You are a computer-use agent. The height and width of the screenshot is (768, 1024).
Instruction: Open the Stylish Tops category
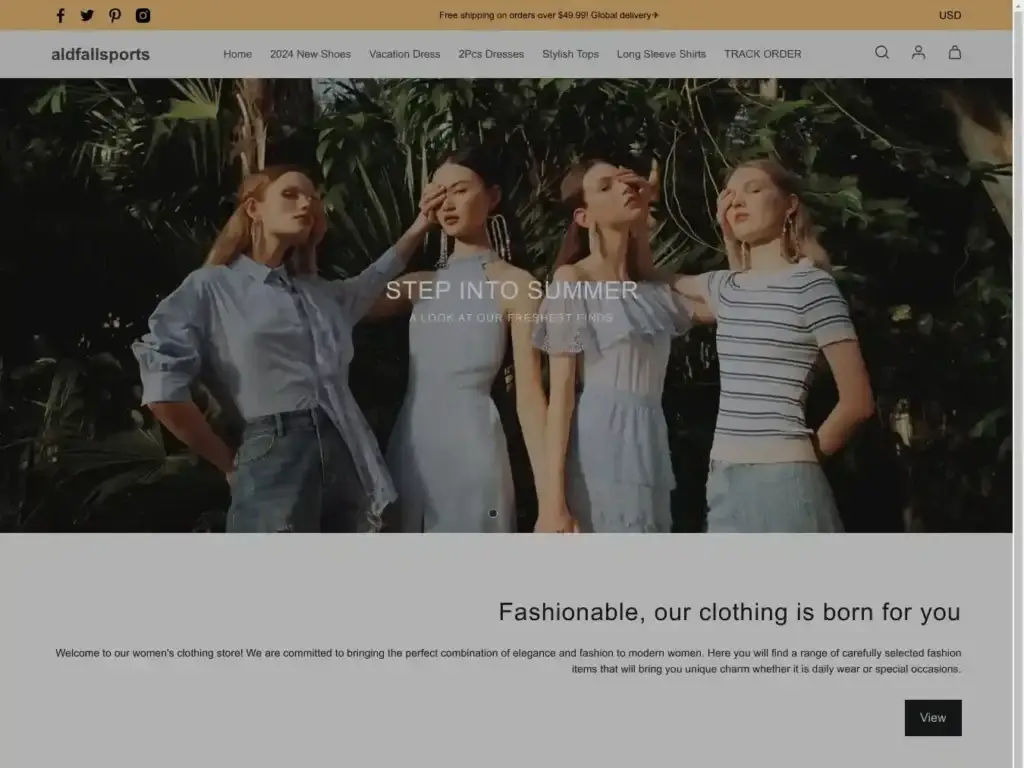[570, 54]
